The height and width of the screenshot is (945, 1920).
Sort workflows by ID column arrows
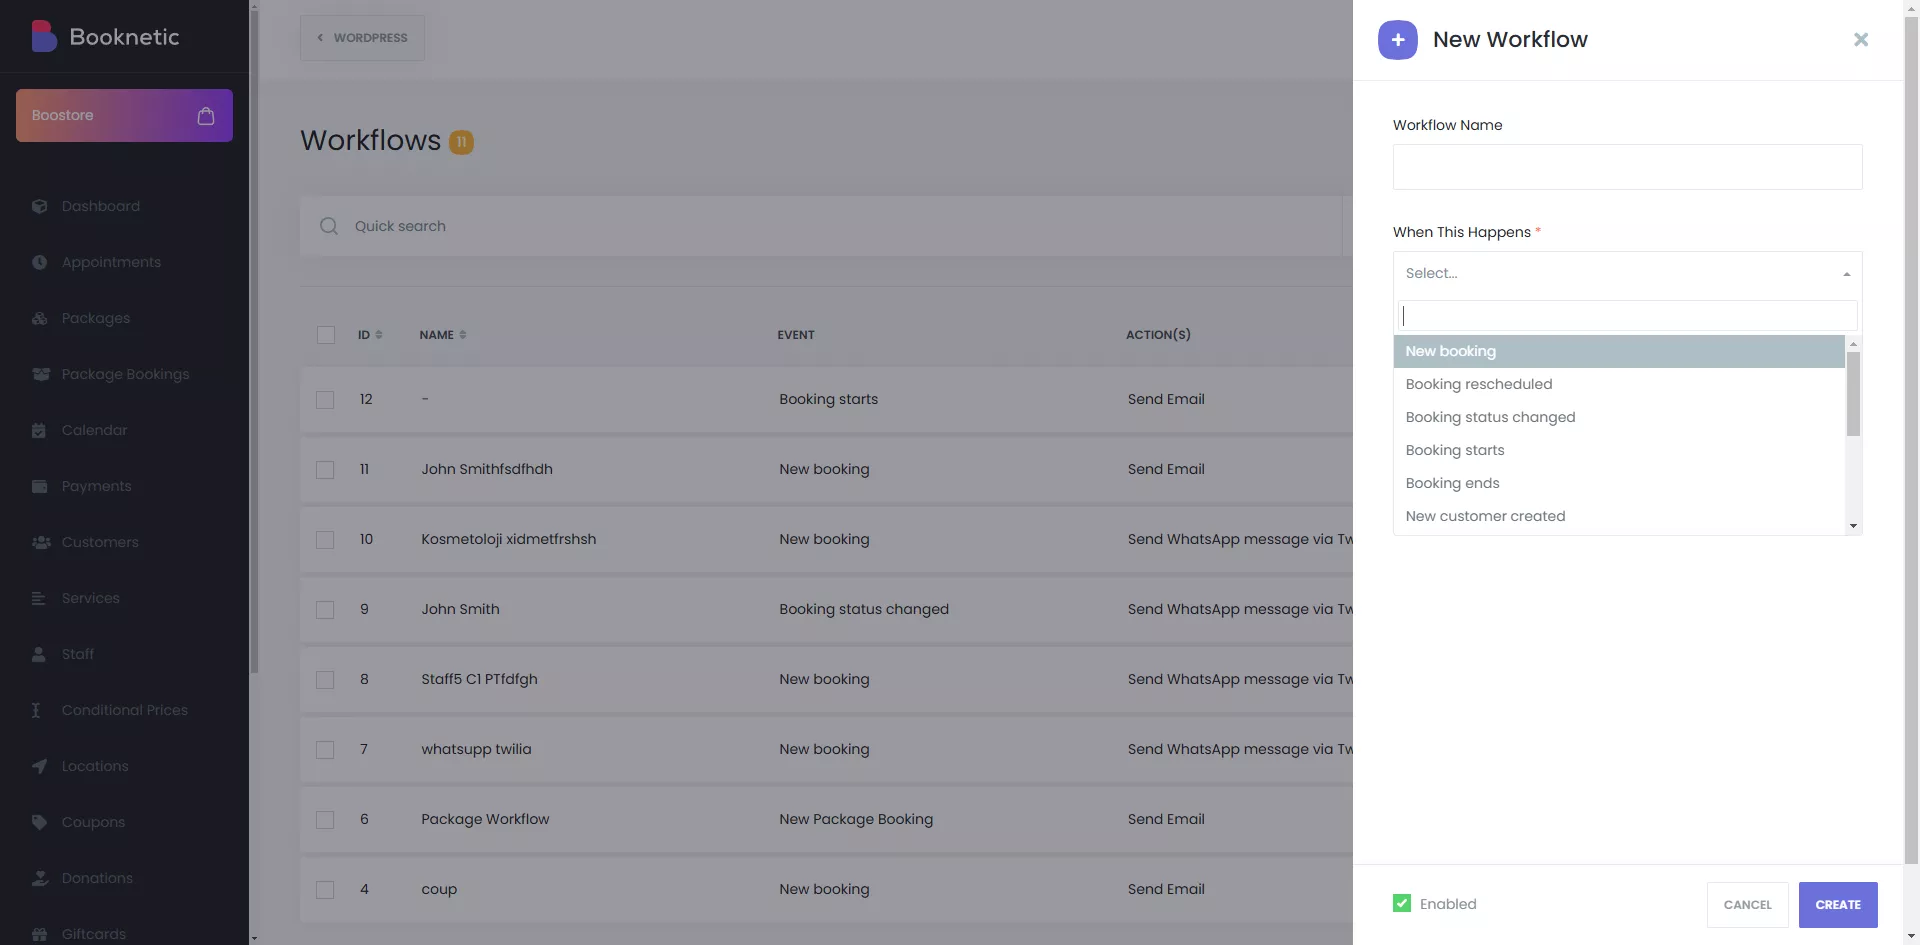(379, 335)
